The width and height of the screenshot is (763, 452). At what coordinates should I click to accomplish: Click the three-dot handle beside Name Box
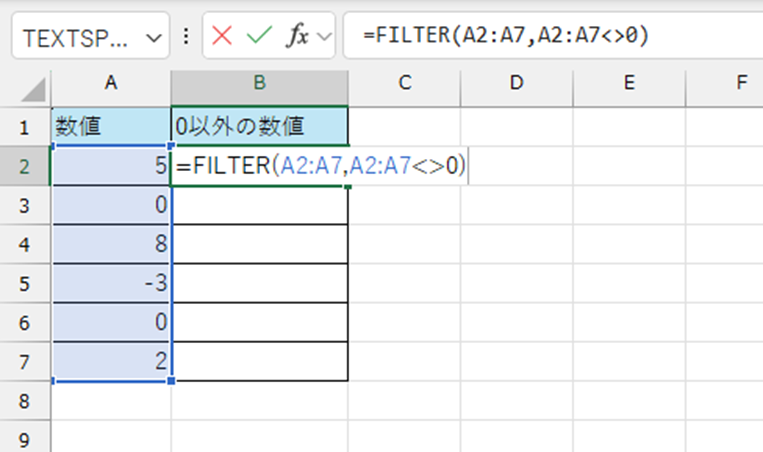186,38
